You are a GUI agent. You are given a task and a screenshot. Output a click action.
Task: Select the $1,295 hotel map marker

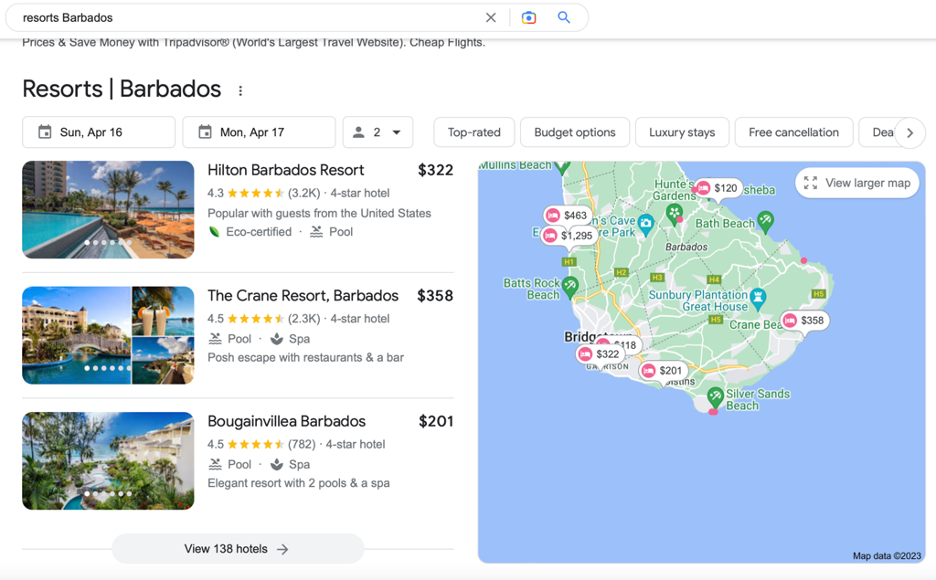tap(568, 236)
